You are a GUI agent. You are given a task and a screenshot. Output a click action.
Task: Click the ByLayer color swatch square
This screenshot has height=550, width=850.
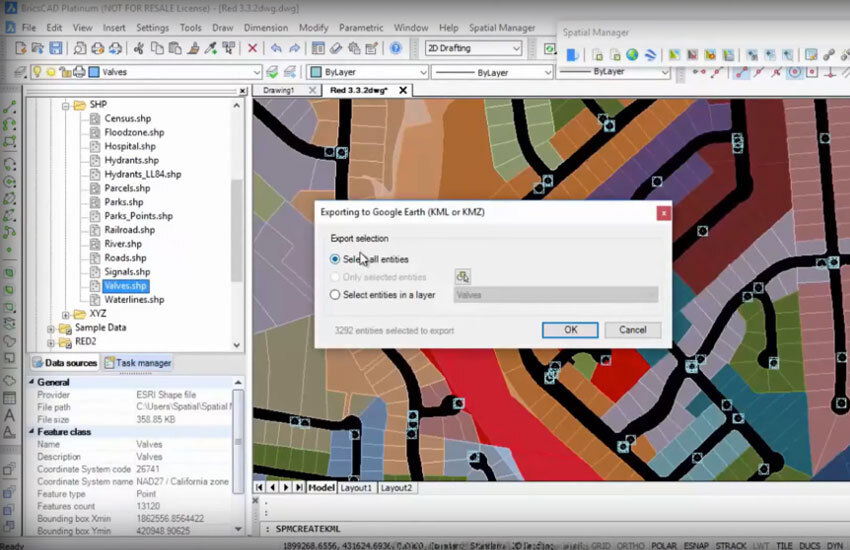(x=316, y=72)
